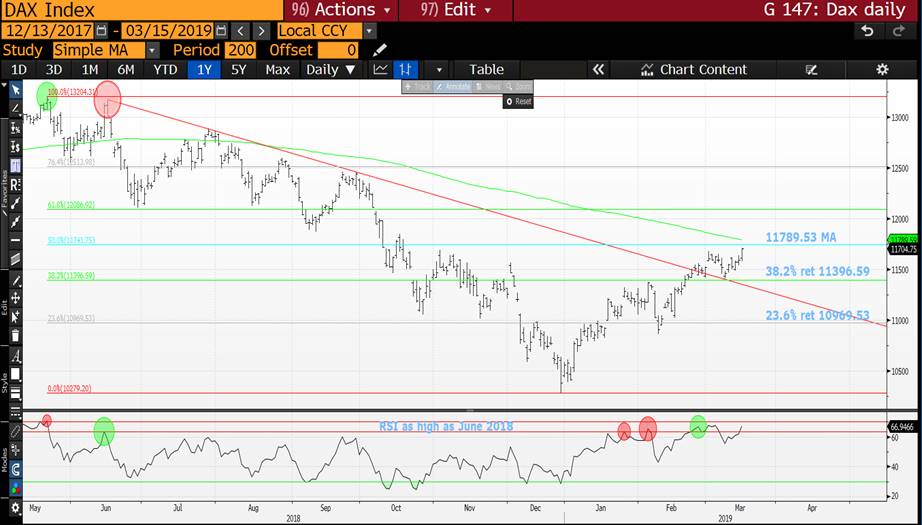Toggle the magnet snap mode

(x=15, y=469)
